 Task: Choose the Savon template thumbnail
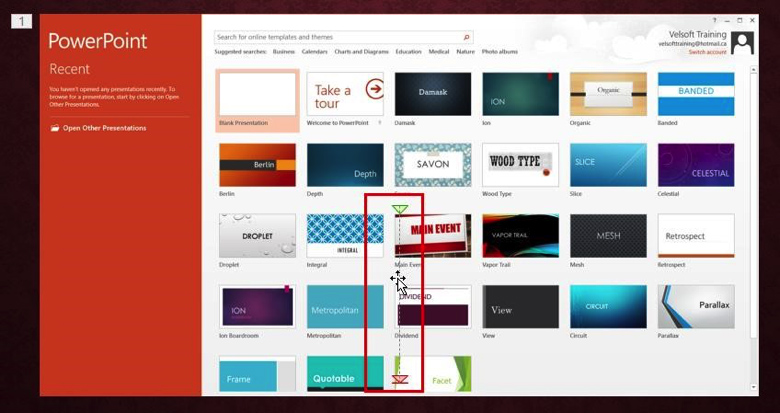[433, 165]
